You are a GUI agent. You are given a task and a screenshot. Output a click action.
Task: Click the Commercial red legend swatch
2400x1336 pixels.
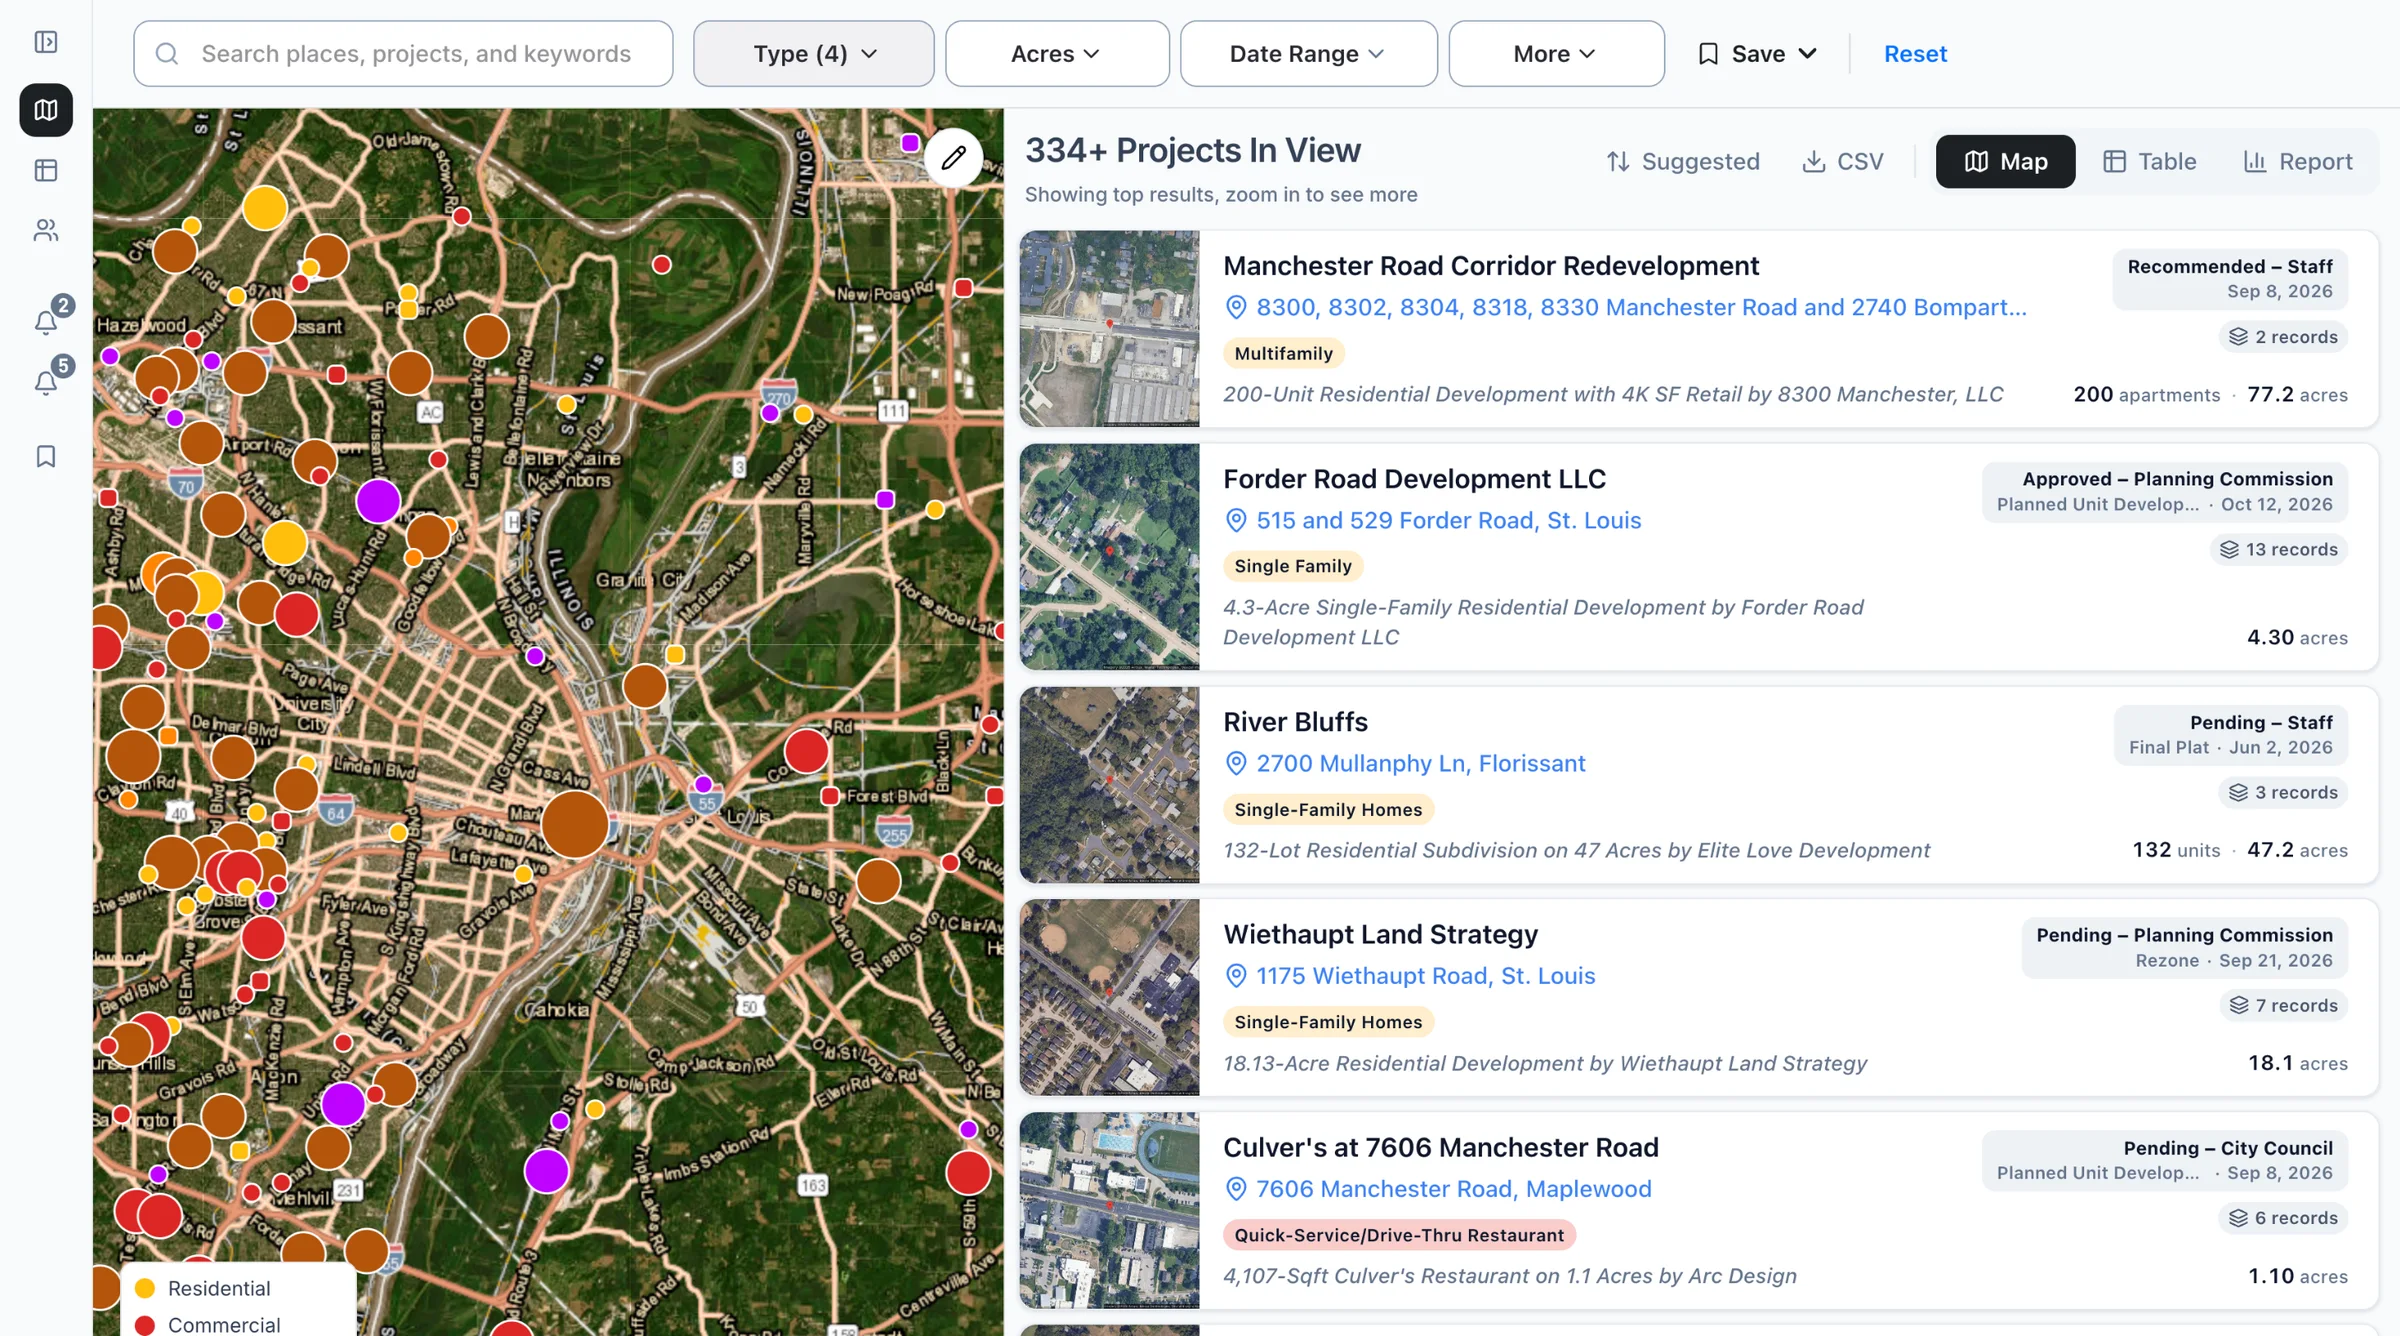pyautogui.click(x=145, y=1325)
